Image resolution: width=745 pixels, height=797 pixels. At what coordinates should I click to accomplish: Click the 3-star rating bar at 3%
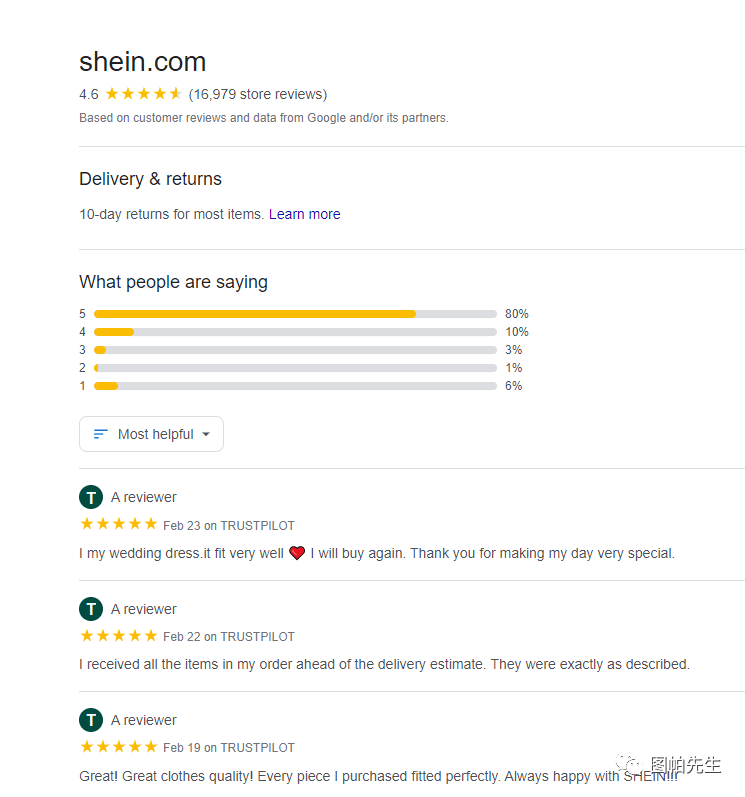[x=295, y=350]
